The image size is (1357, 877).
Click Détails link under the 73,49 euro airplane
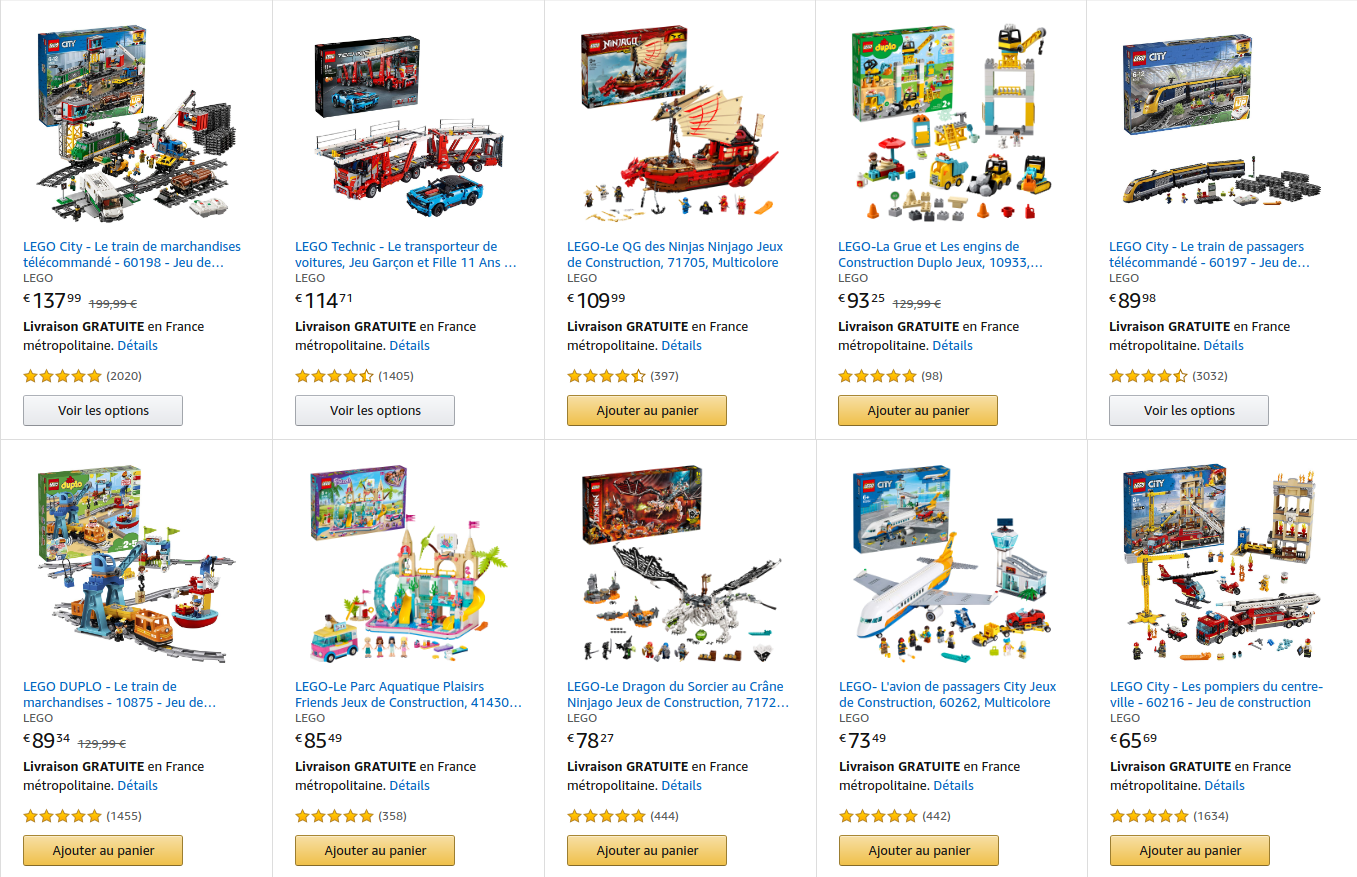(x=954, y=785)
